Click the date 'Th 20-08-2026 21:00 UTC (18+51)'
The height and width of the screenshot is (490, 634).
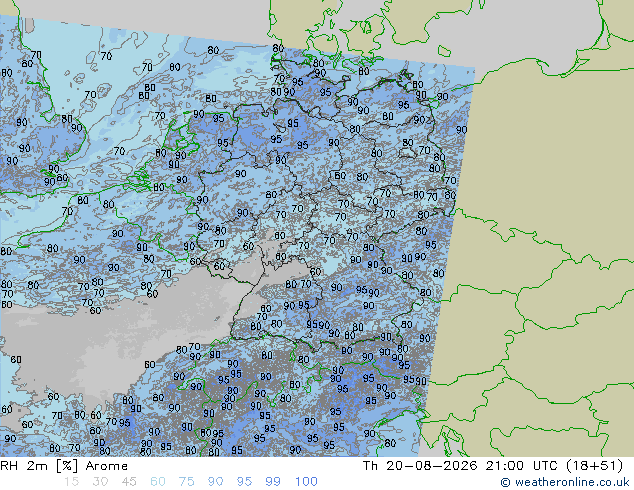point(493,466)
